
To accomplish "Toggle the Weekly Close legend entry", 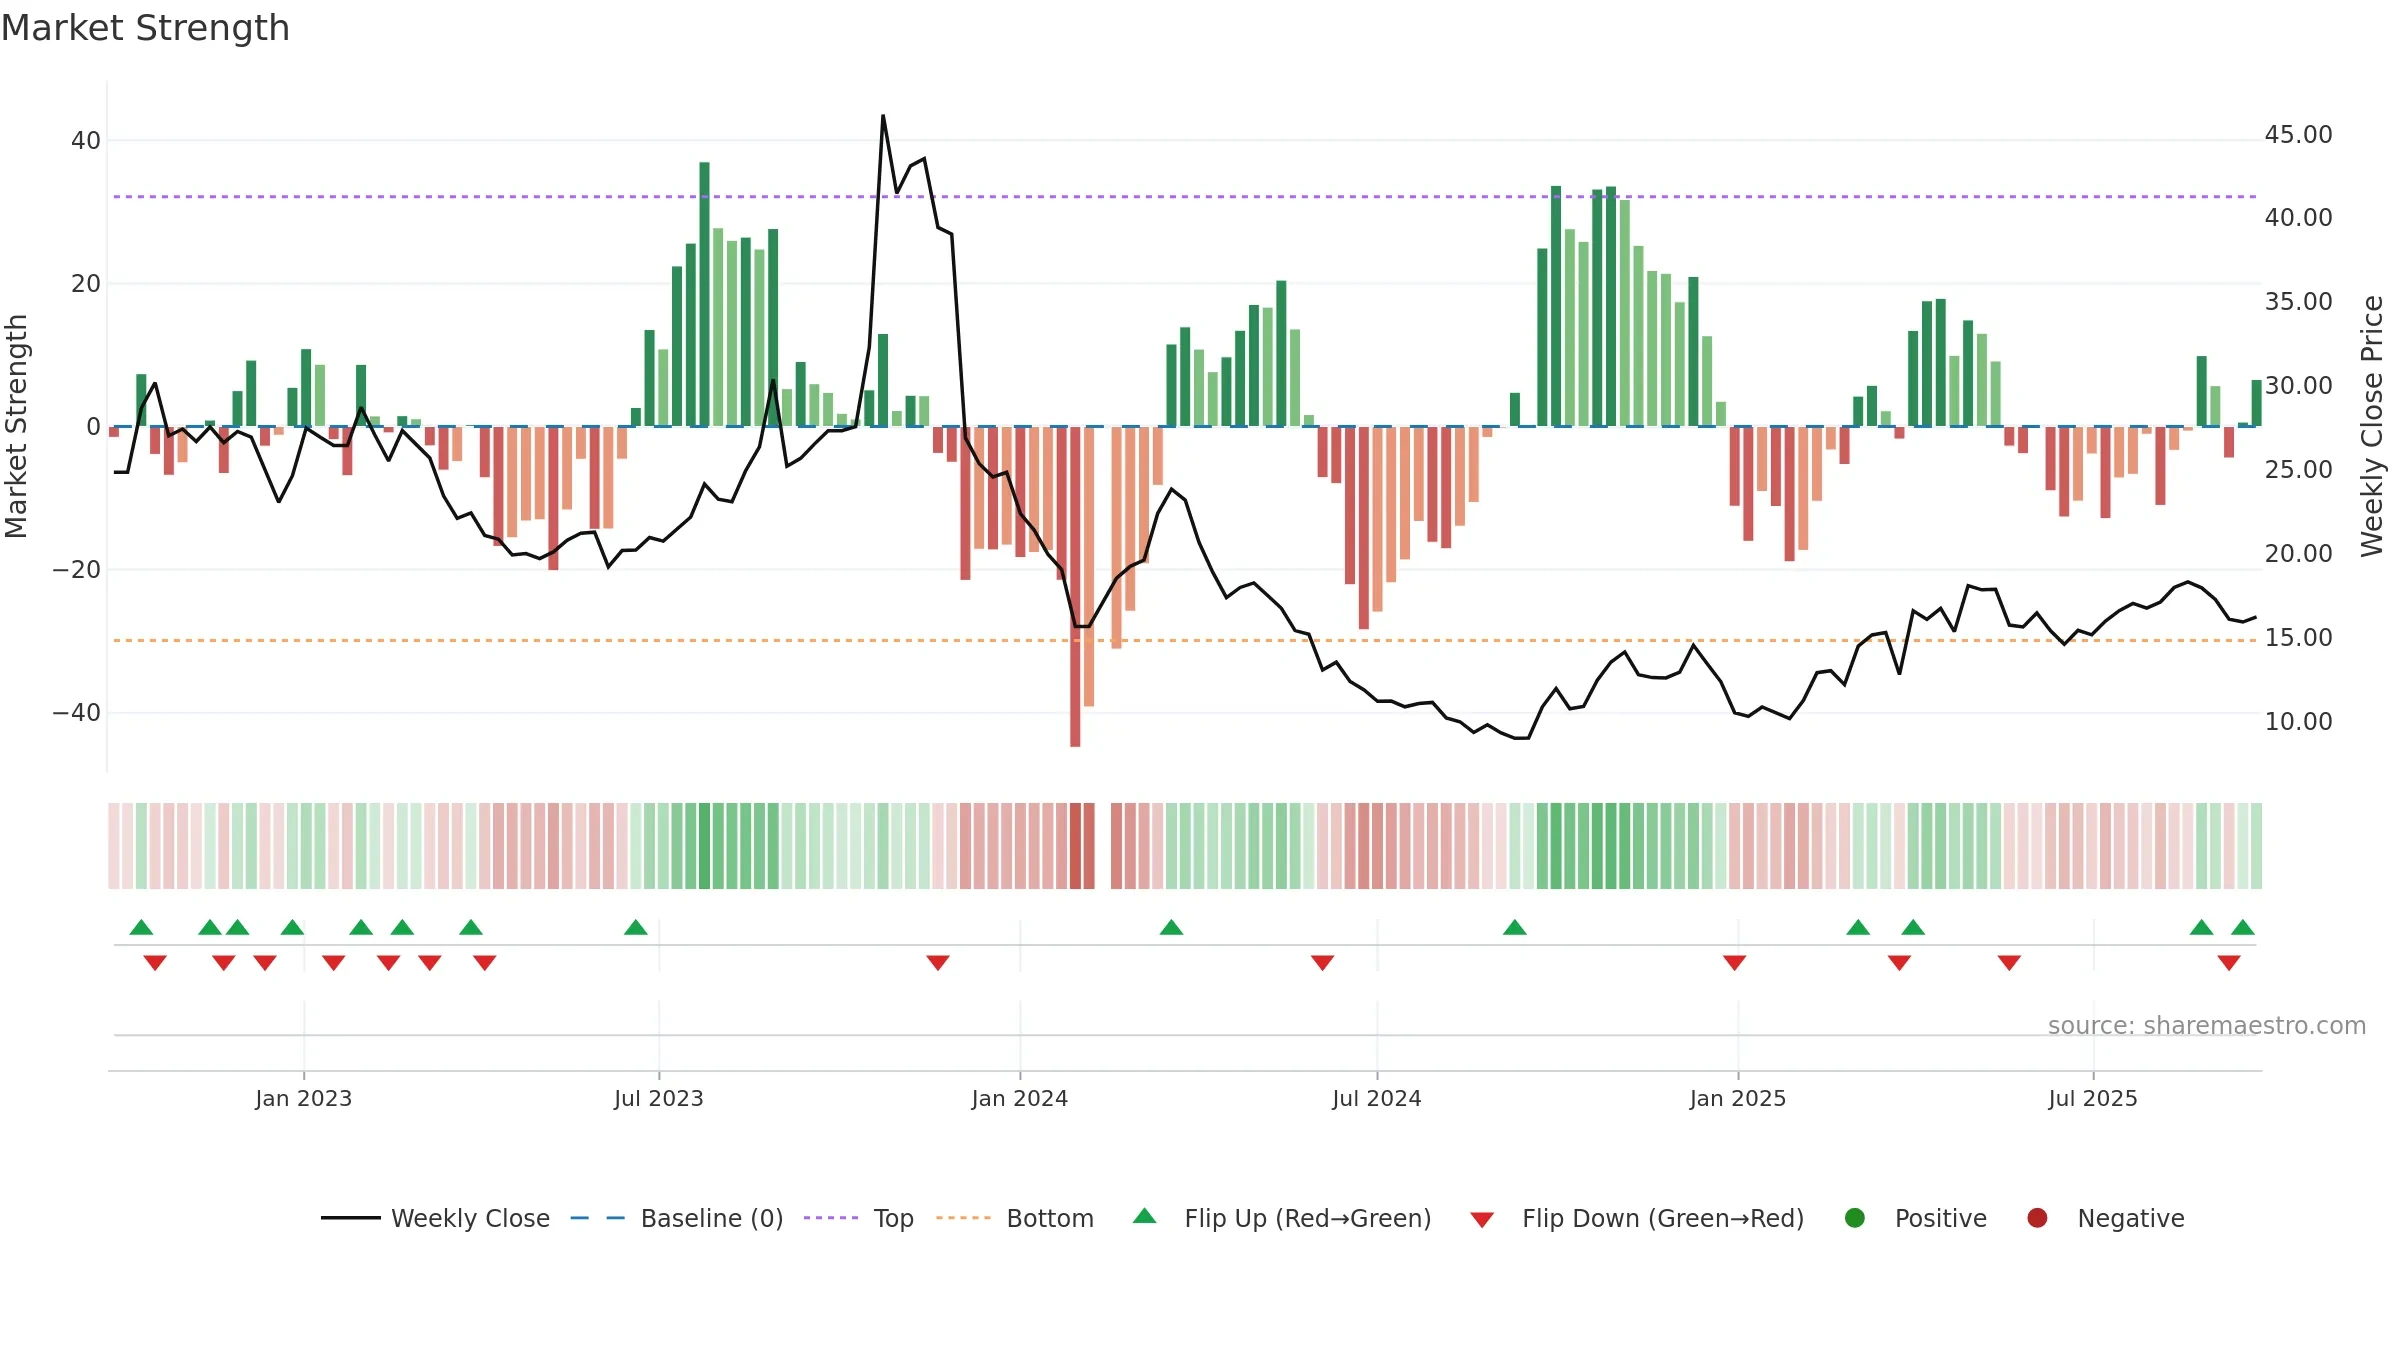I will (x=435, y=1218).
